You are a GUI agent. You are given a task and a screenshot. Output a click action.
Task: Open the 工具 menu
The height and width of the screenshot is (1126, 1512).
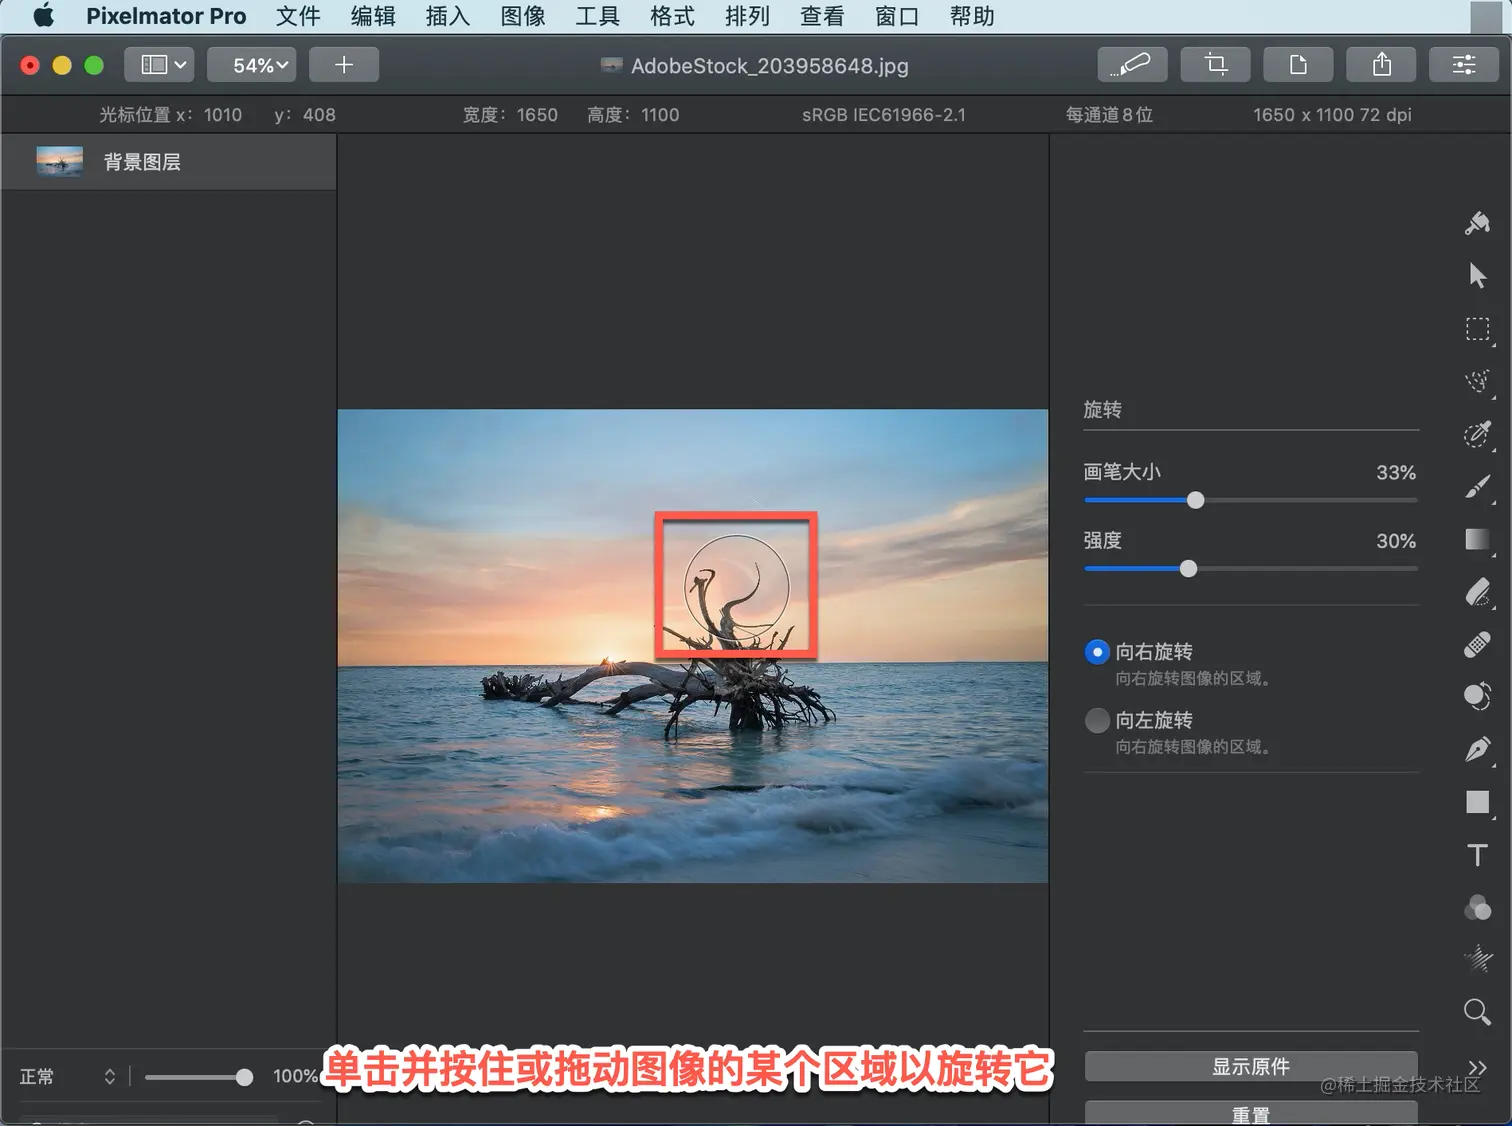tap(598, 16)
